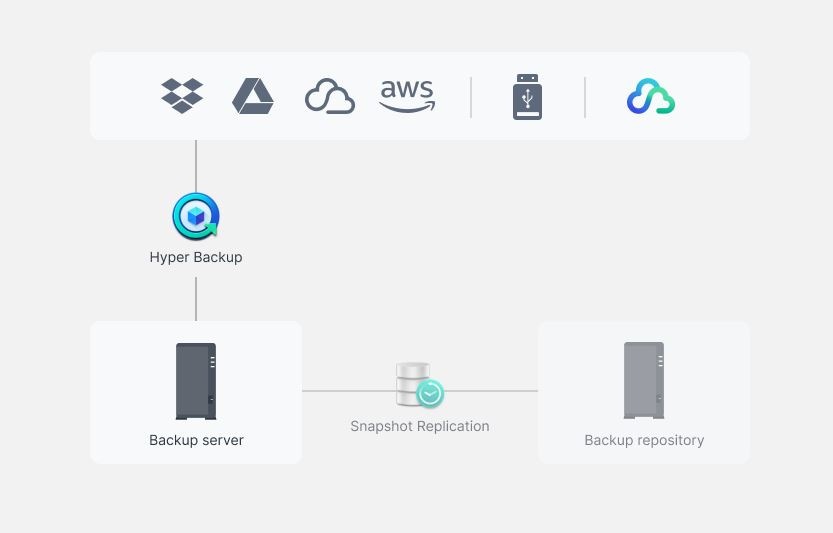The height and width of the screenshot is (533, 833).
Task: Open the Hyper Backup app icon
Action: click(196, 216)
